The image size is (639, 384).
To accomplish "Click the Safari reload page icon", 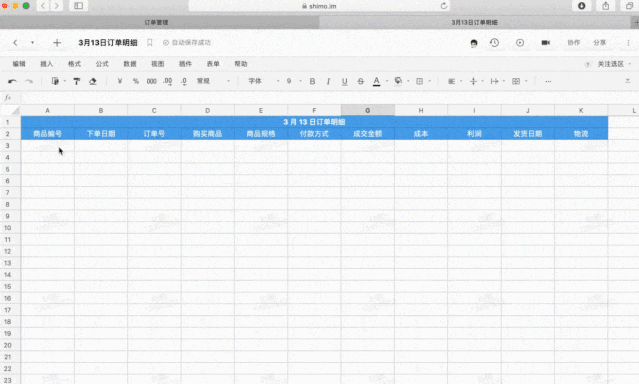I will tap(444, 6).
